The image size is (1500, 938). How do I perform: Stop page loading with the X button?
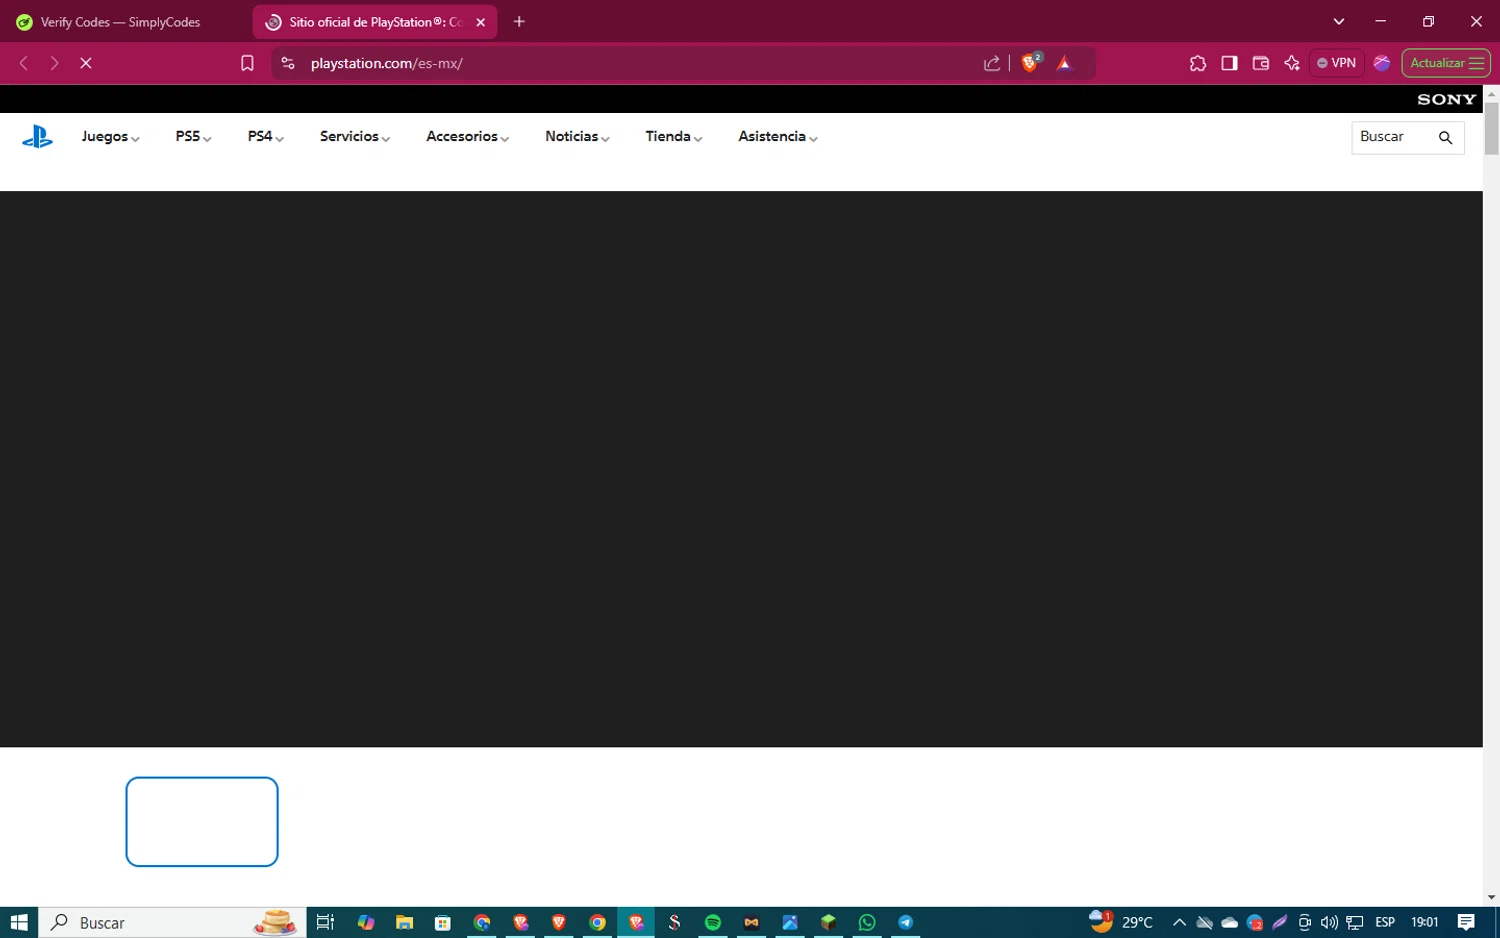(86, 63)
